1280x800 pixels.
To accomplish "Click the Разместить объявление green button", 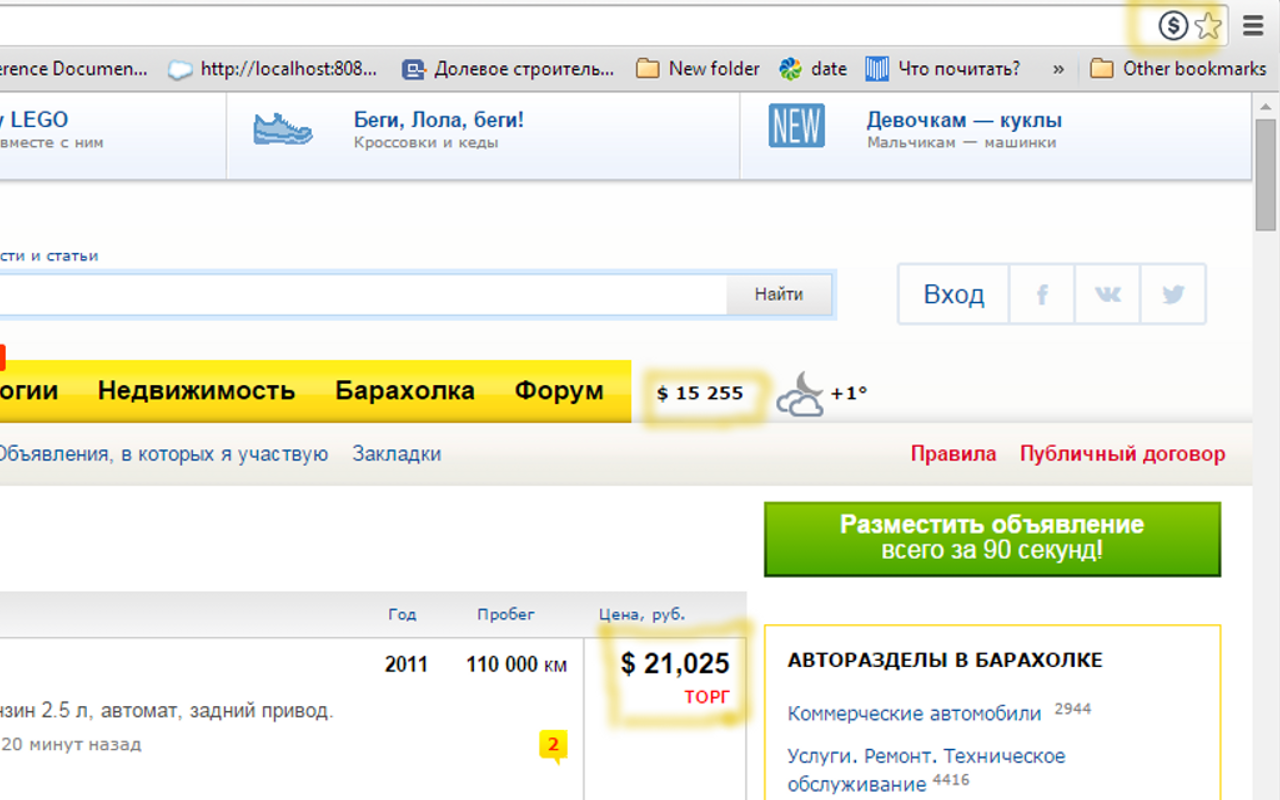I will point(992,538).
